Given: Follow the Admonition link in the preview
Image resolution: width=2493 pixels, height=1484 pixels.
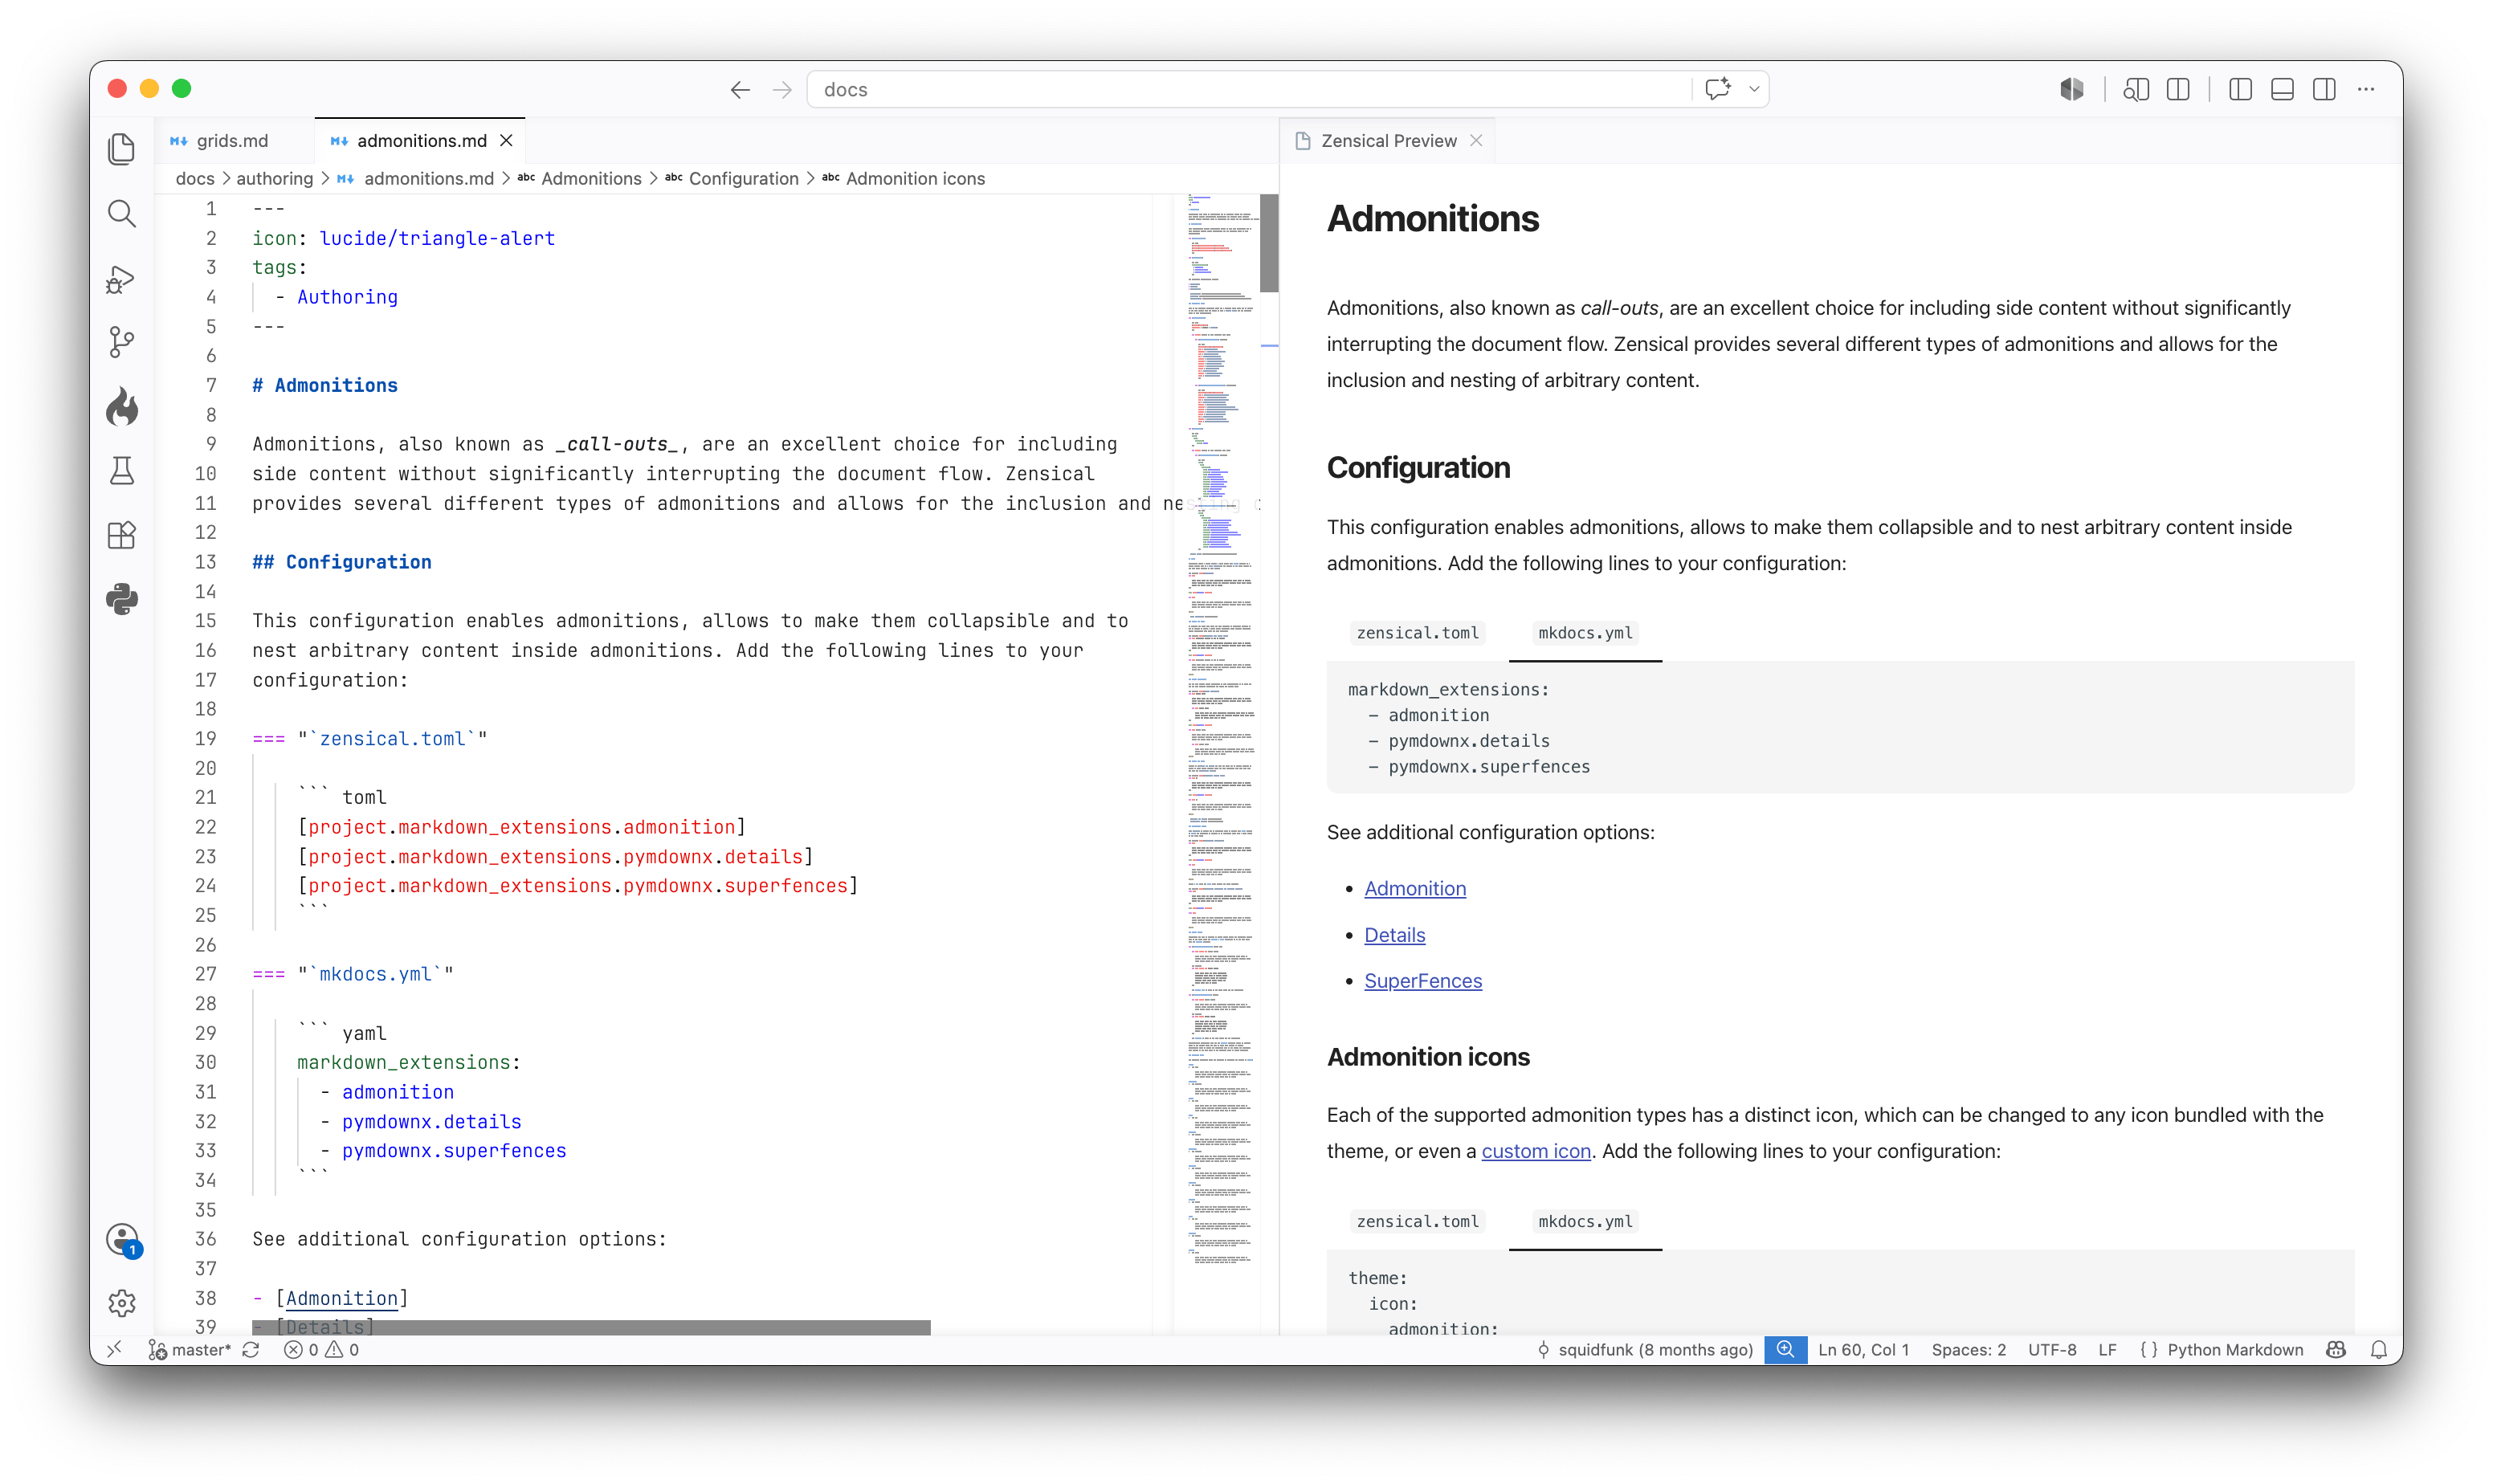Looking at the screenshot, I should pyautogui.click(x=1415, y=888).
